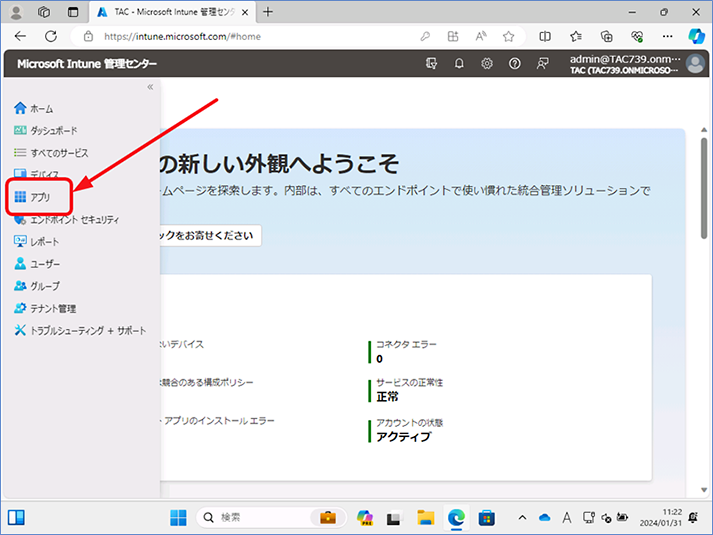
Task: Click the Microsoft Intune 管理センター title
Action: (87, 64)
